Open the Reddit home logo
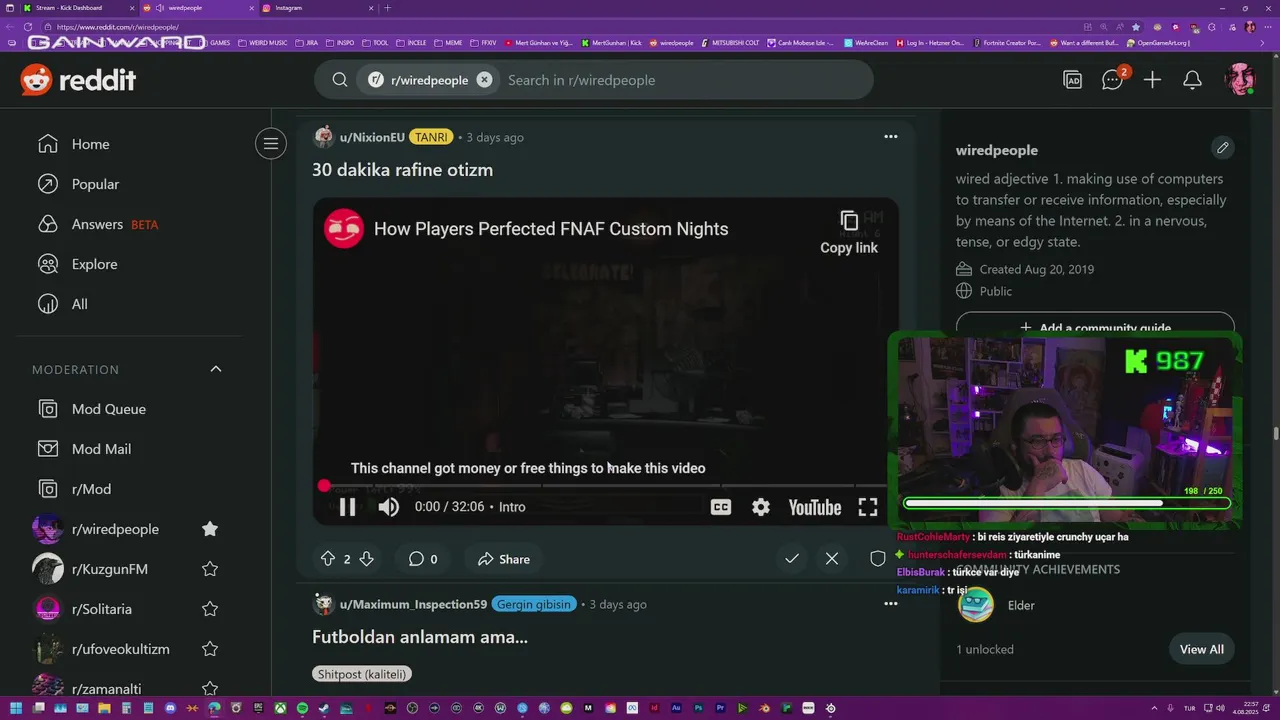The width and height of the screenshot is (1280, 720). 78,80
